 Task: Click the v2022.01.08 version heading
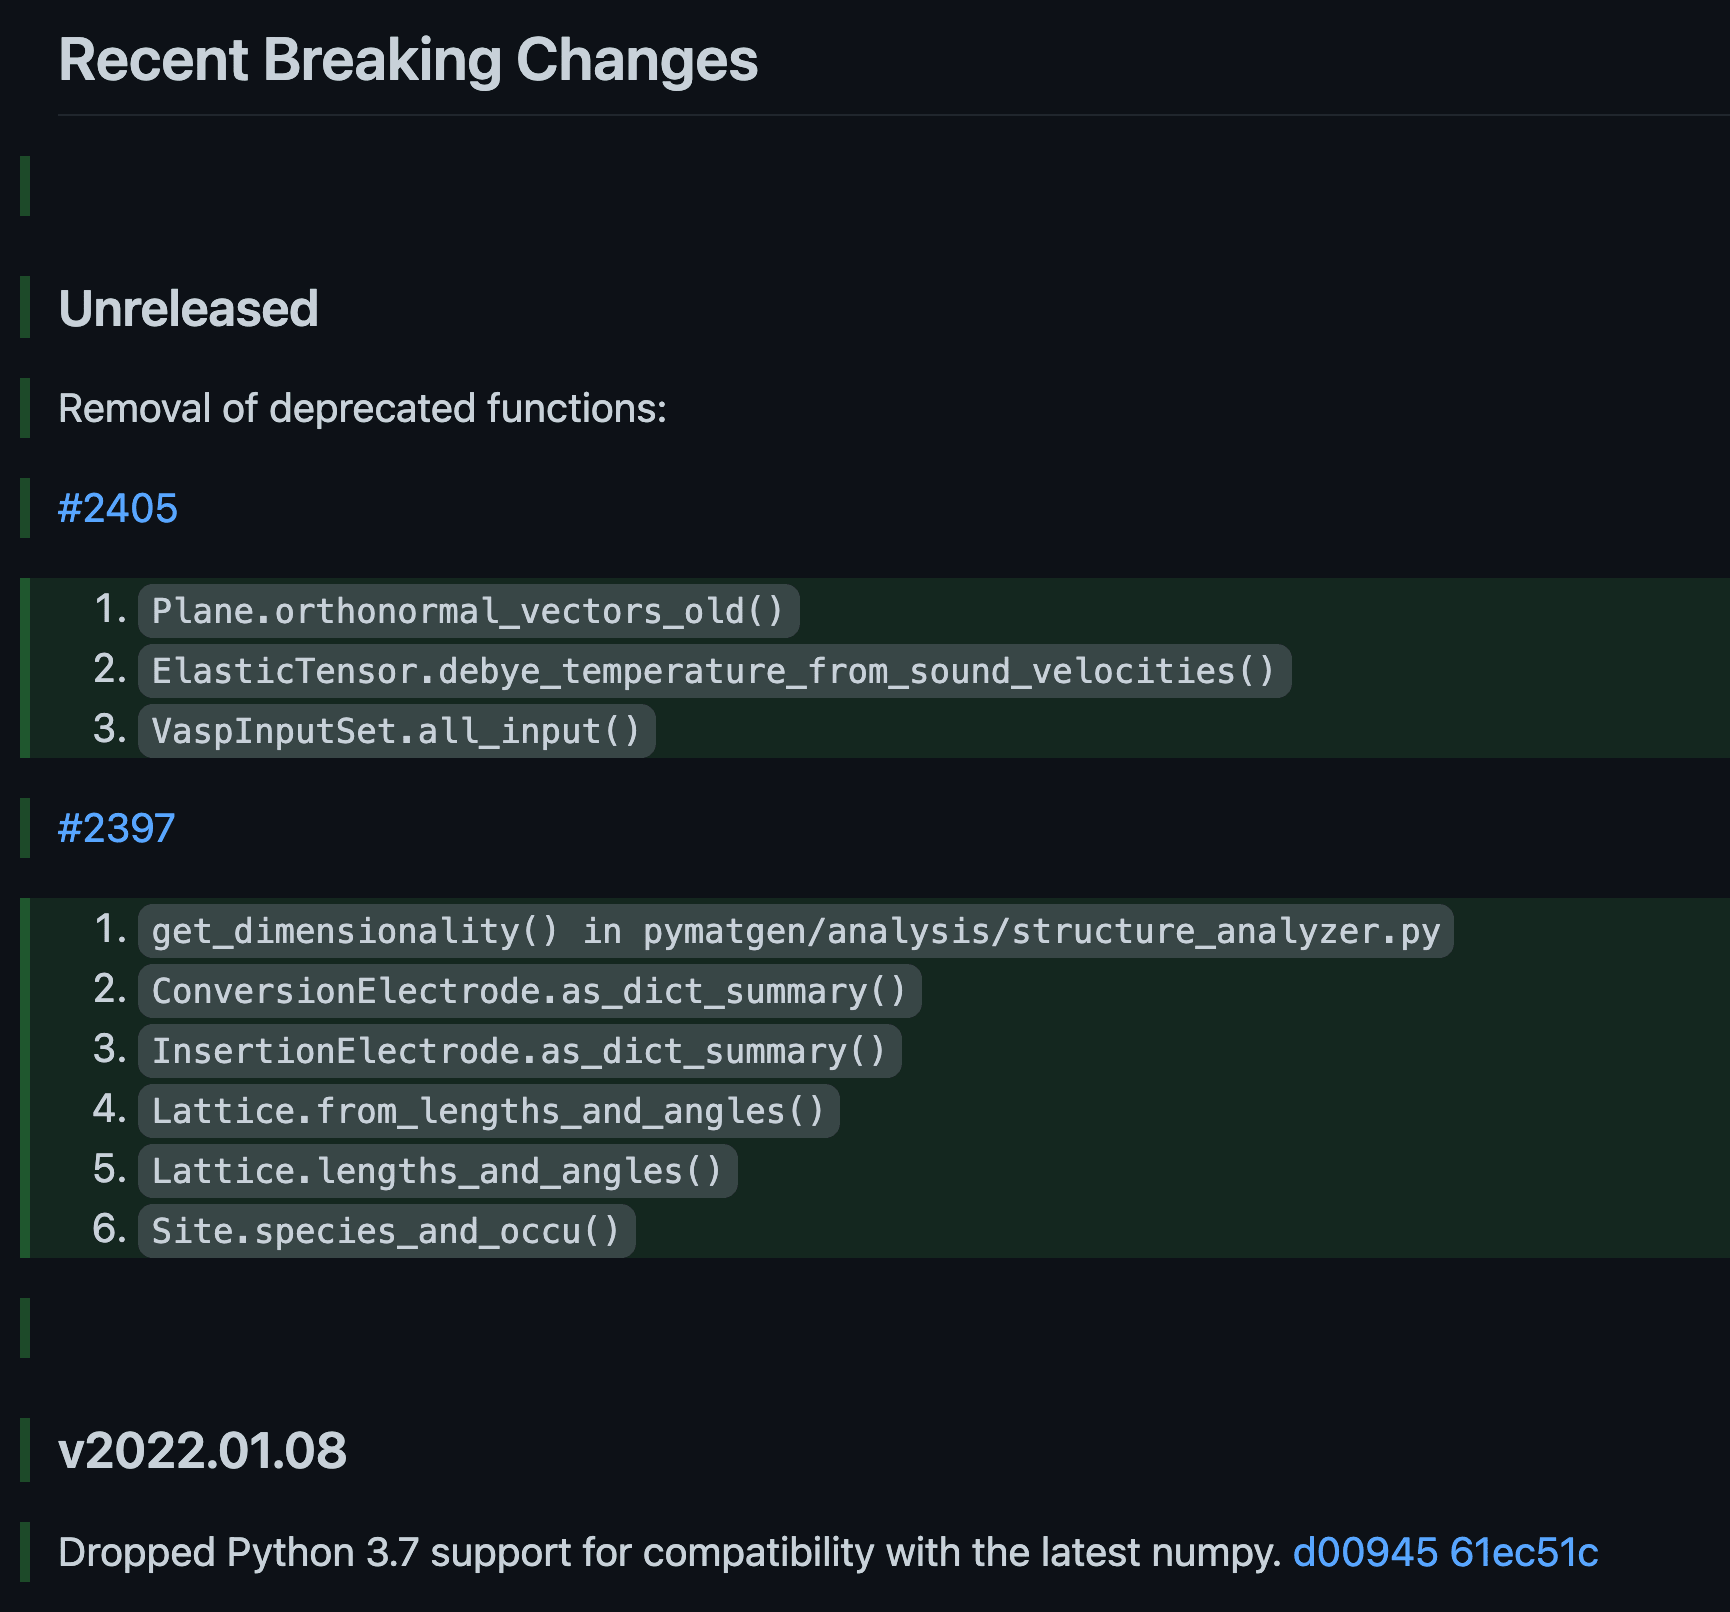click(202, 1450)
